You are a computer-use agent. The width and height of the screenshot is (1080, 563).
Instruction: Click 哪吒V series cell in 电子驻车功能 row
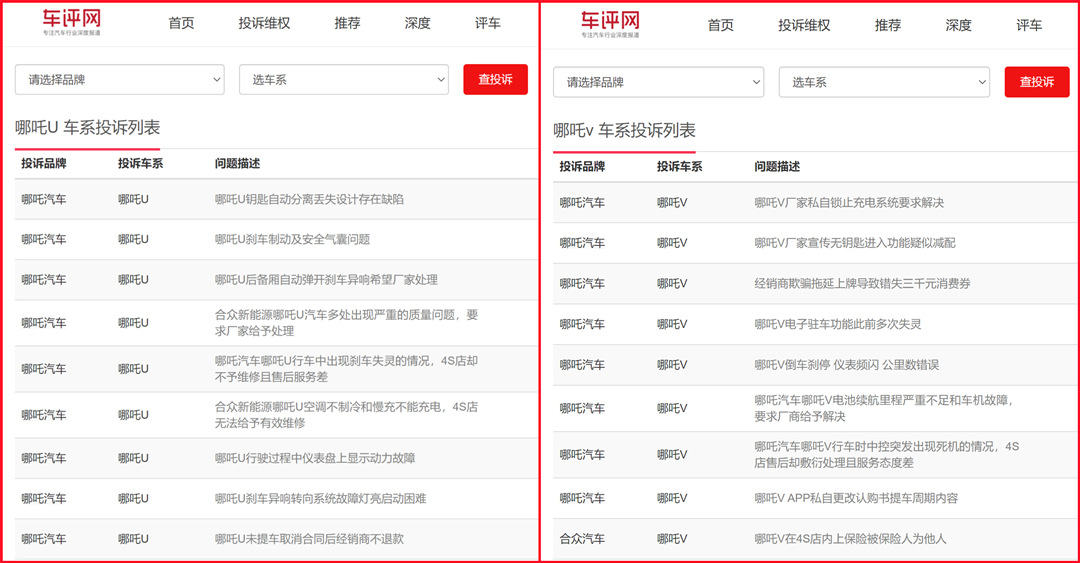tap(672, 324)
